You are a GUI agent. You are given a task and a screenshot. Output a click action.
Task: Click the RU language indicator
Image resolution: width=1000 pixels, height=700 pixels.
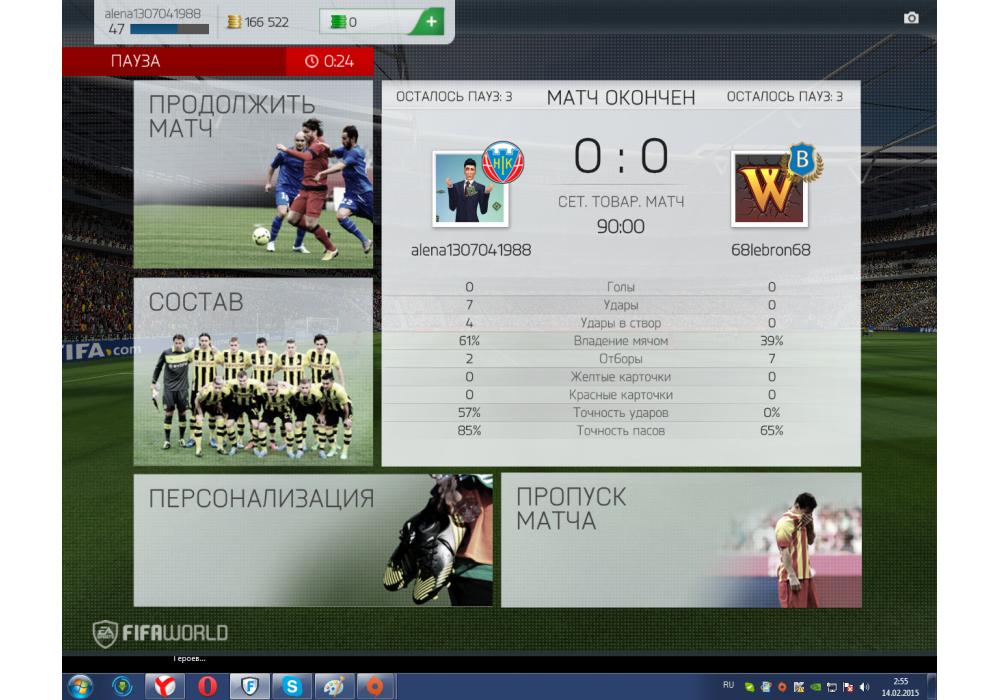coord(727,686)
